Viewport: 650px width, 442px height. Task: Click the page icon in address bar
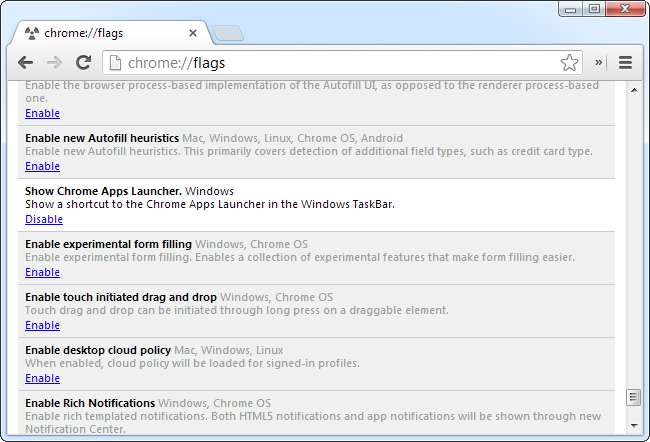[x=115, y=63]
